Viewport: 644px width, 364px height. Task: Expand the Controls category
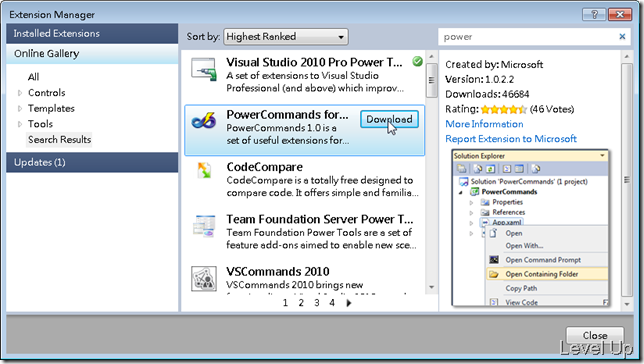coord(20,93)
